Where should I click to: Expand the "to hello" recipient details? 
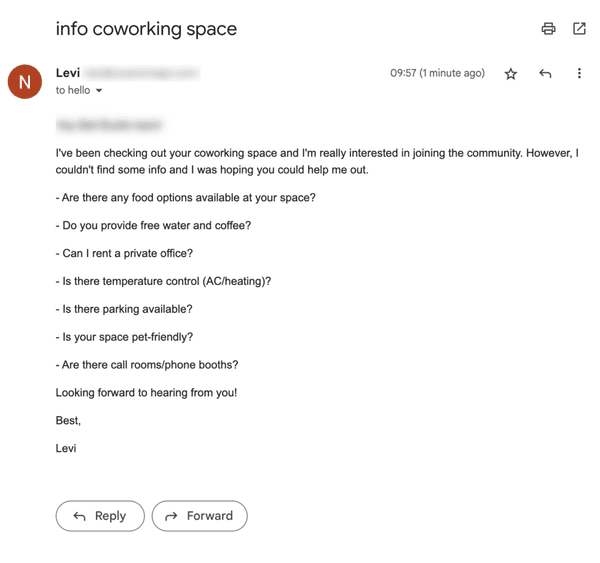(98, 91)
